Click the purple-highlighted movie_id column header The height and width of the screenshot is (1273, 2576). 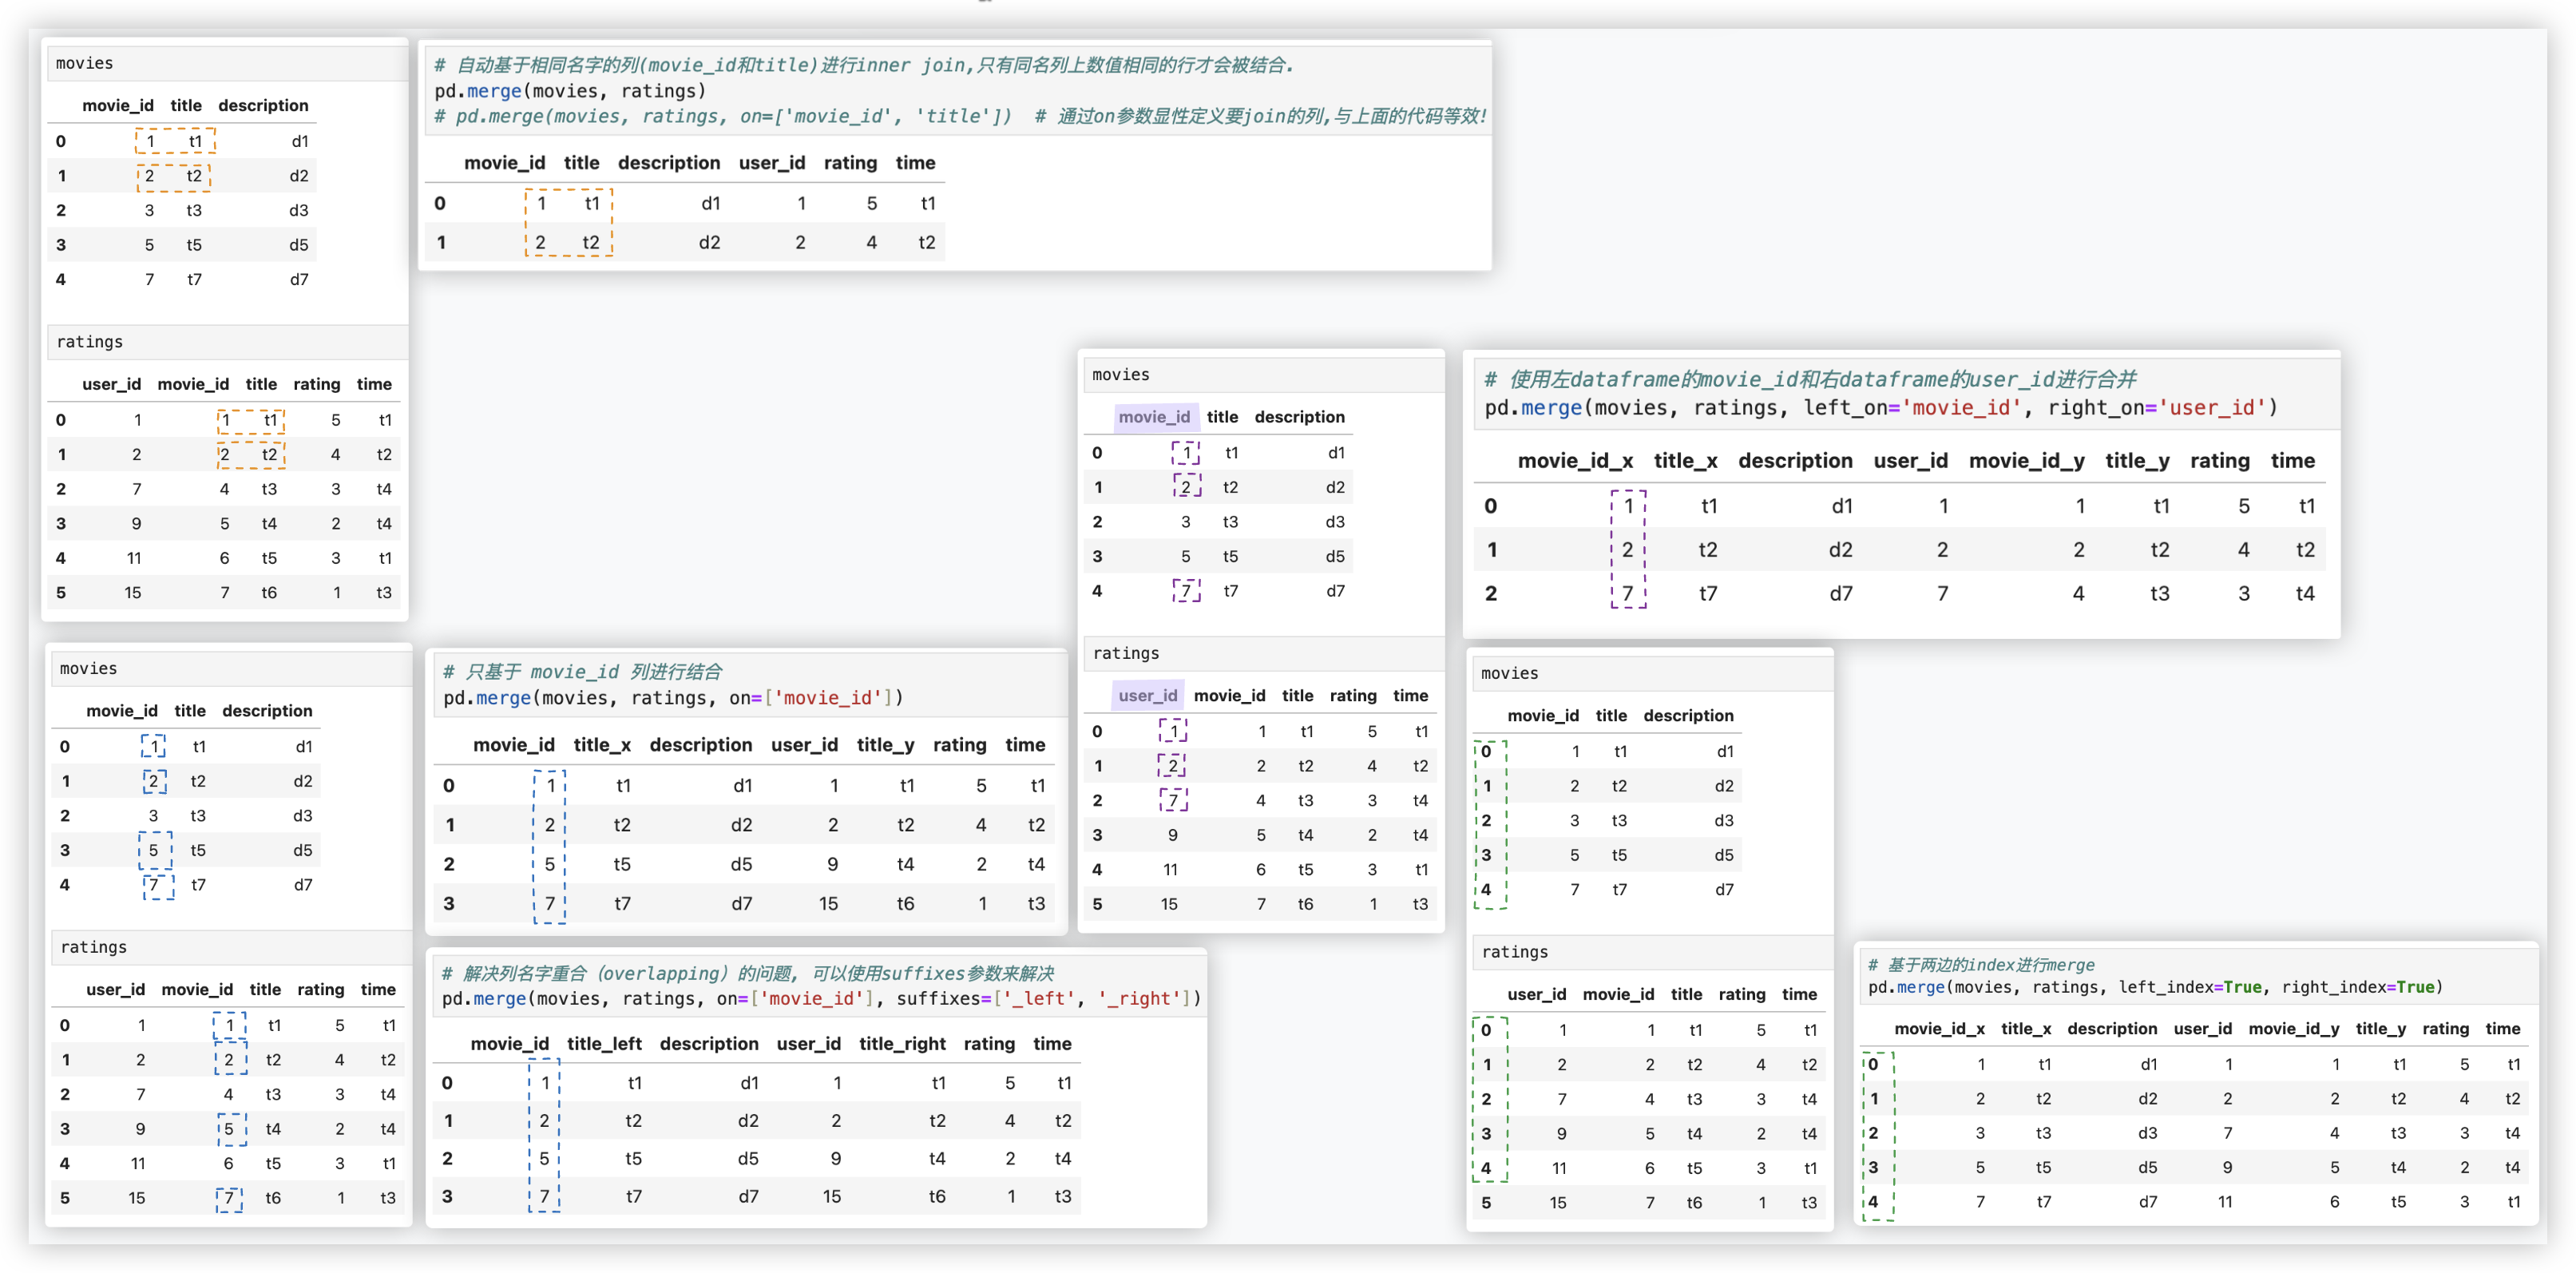pyautogui.click(x=1154, y=417)
